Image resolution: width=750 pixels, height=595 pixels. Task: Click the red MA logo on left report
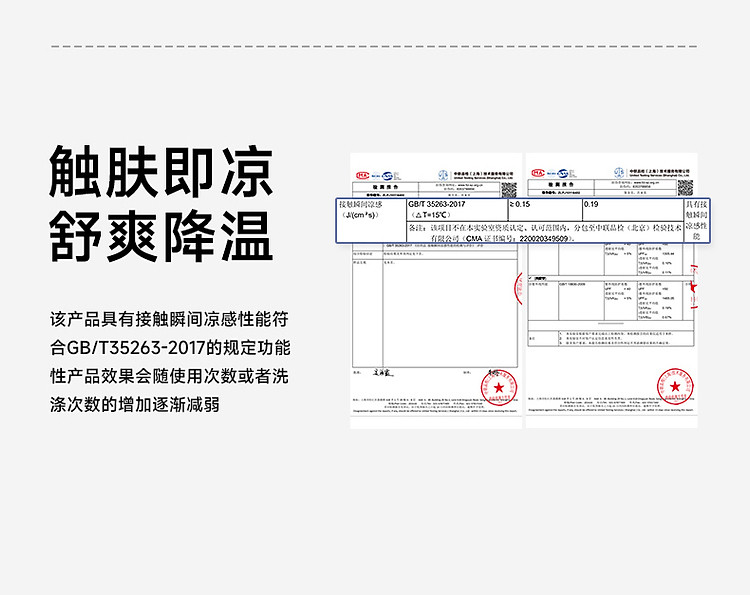[363, 174]
